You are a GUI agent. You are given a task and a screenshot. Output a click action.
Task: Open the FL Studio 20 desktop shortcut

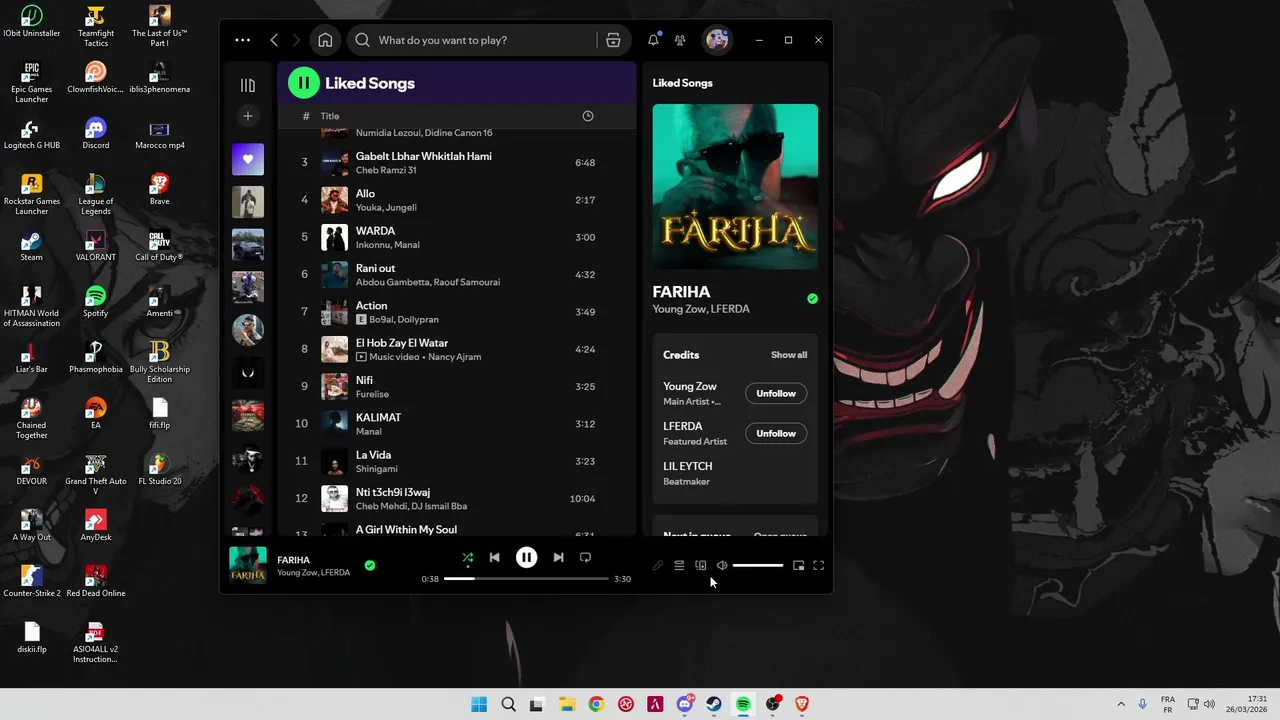click(159, 469)
